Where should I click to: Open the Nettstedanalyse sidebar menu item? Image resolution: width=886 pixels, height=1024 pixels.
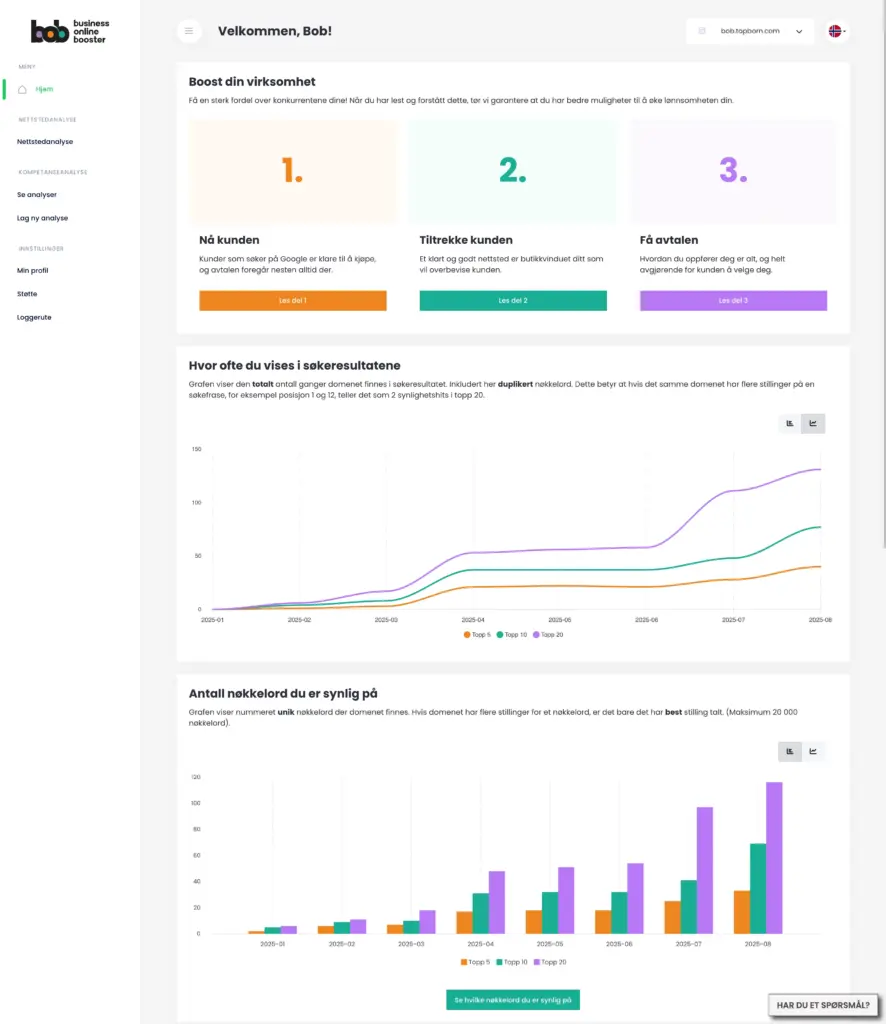45,142
